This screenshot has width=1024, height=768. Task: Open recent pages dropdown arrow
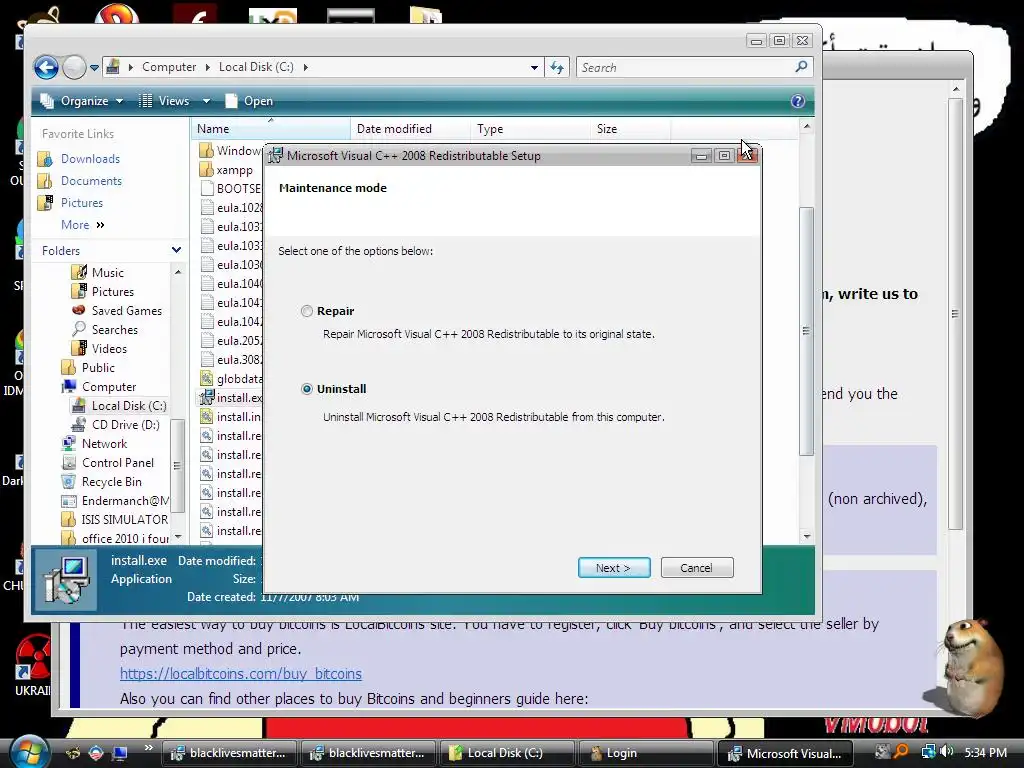pos(94,67)
